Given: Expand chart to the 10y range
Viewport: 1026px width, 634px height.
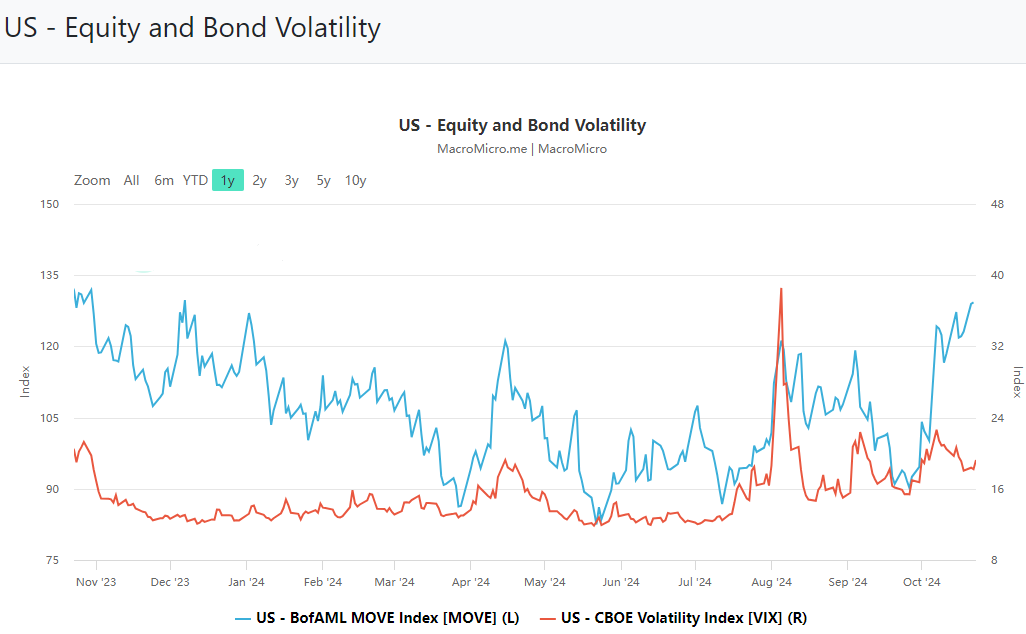Looking at the screenshot, I should point(355,181).
